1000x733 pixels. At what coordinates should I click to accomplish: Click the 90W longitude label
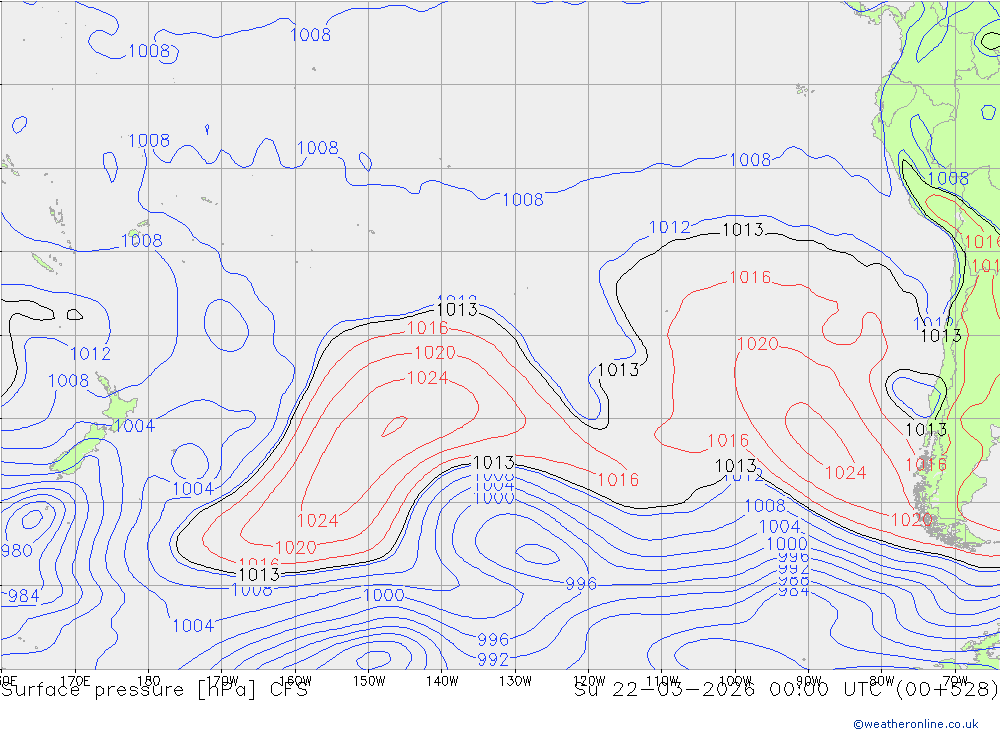point(809,681)
